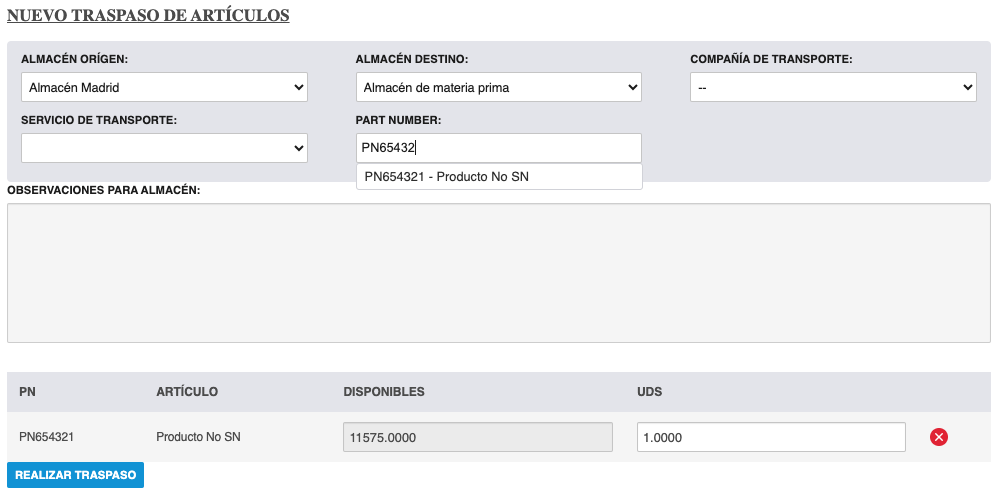
Task: Click the Disponibles field showing 11575.0000
Action: [477, 437]
